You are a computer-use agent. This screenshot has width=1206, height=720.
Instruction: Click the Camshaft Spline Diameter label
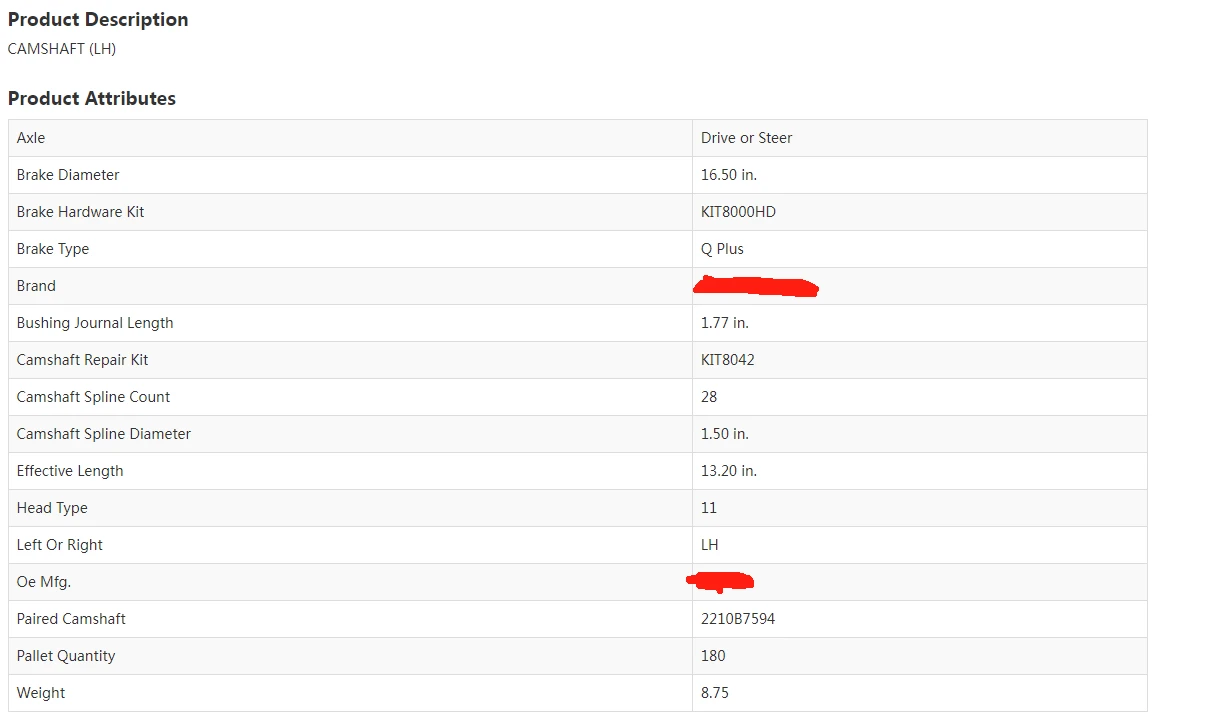tap(104, 434)
